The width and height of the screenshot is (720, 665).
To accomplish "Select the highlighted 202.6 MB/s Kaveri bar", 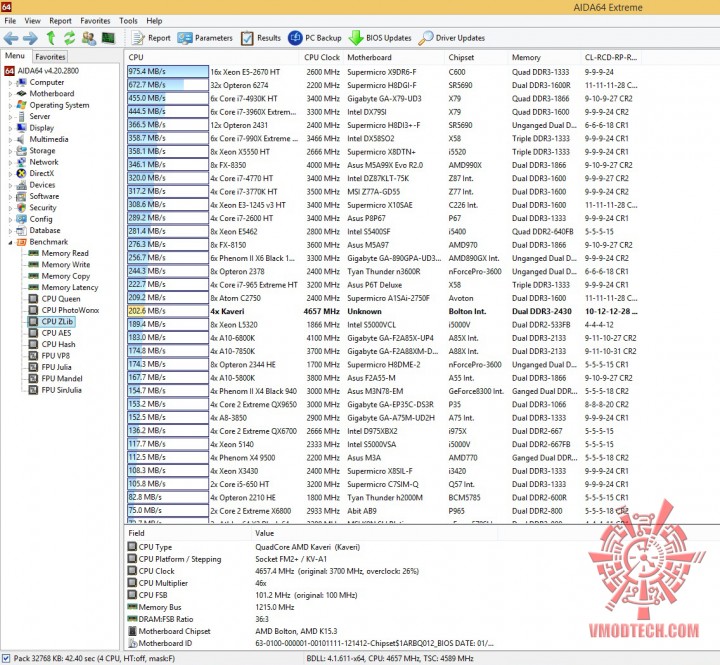I will [168, 311].
